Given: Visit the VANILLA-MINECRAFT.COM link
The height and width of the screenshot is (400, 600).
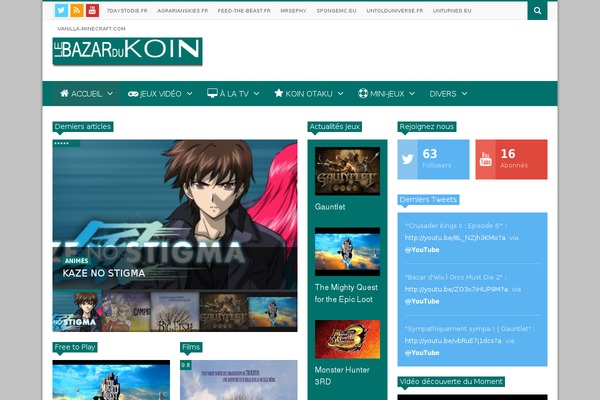Looking at the screenshot, I should click(x=91, y=29).
